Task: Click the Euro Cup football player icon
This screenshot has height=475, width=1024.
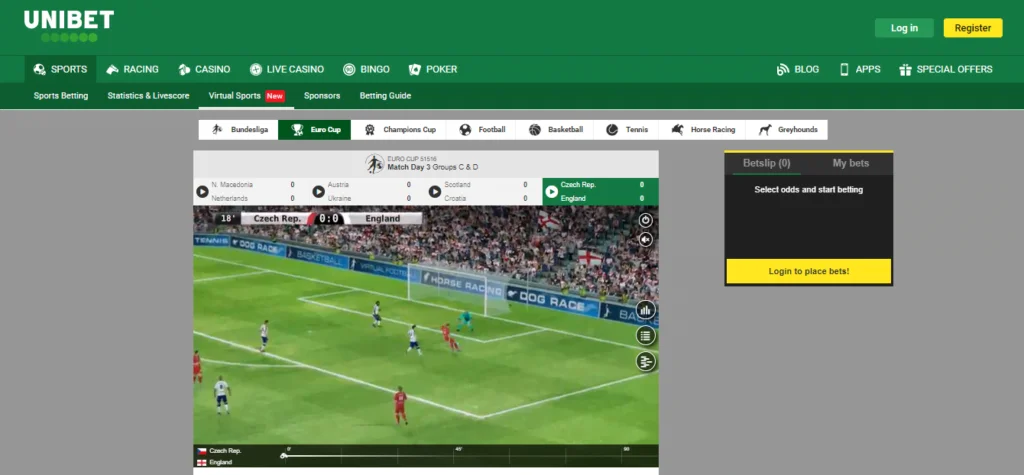Action: pos(375,163)
